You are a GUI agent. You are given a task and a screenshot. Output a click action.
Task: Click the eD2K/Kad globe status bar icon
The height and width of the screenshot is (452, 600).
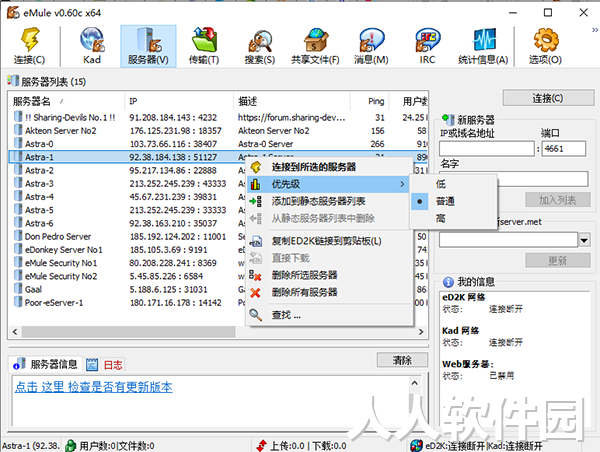point(416,445)
